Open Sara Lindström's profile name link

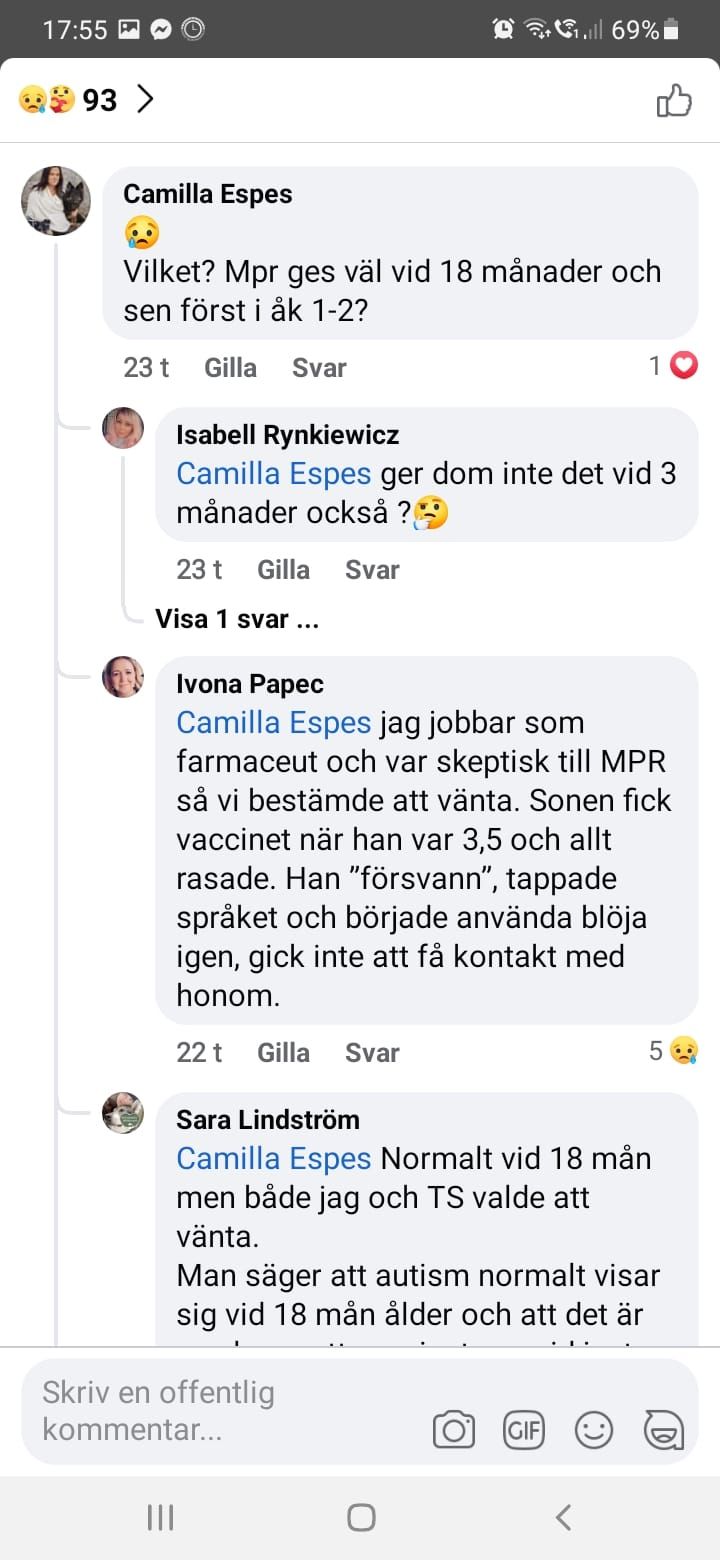pyautogui.click(x=268, y=1120)
